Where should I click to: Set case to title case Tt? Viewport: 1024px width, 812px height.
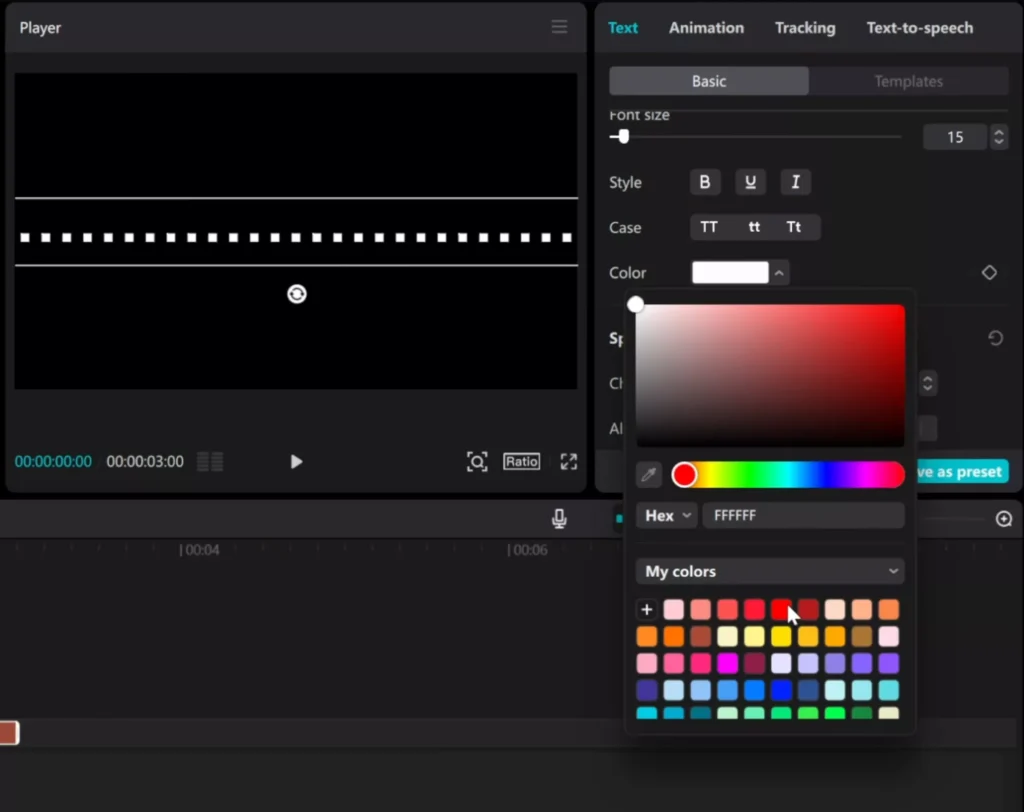pyautogui.click(x=793, y=227)
